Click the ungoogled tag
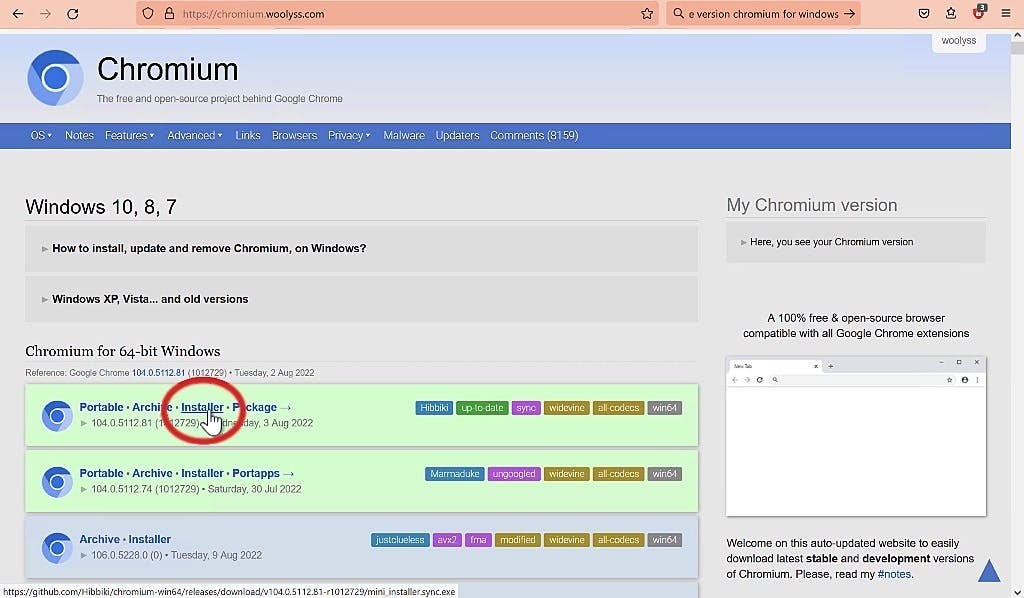The height and width of the screenshot is (598, 1024). click(514, 474)
